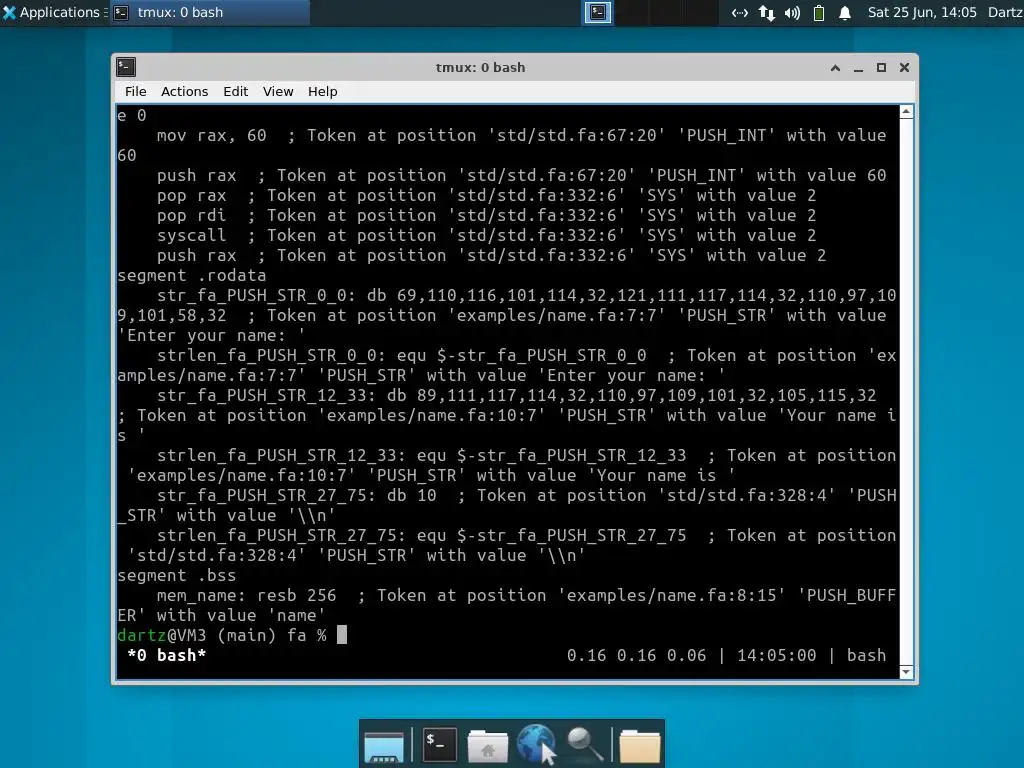Image resolution: width=1024 pixels, height=768 pixels.
Task: Click the shell prompt cursor after fa %
Action: (342, 635)
